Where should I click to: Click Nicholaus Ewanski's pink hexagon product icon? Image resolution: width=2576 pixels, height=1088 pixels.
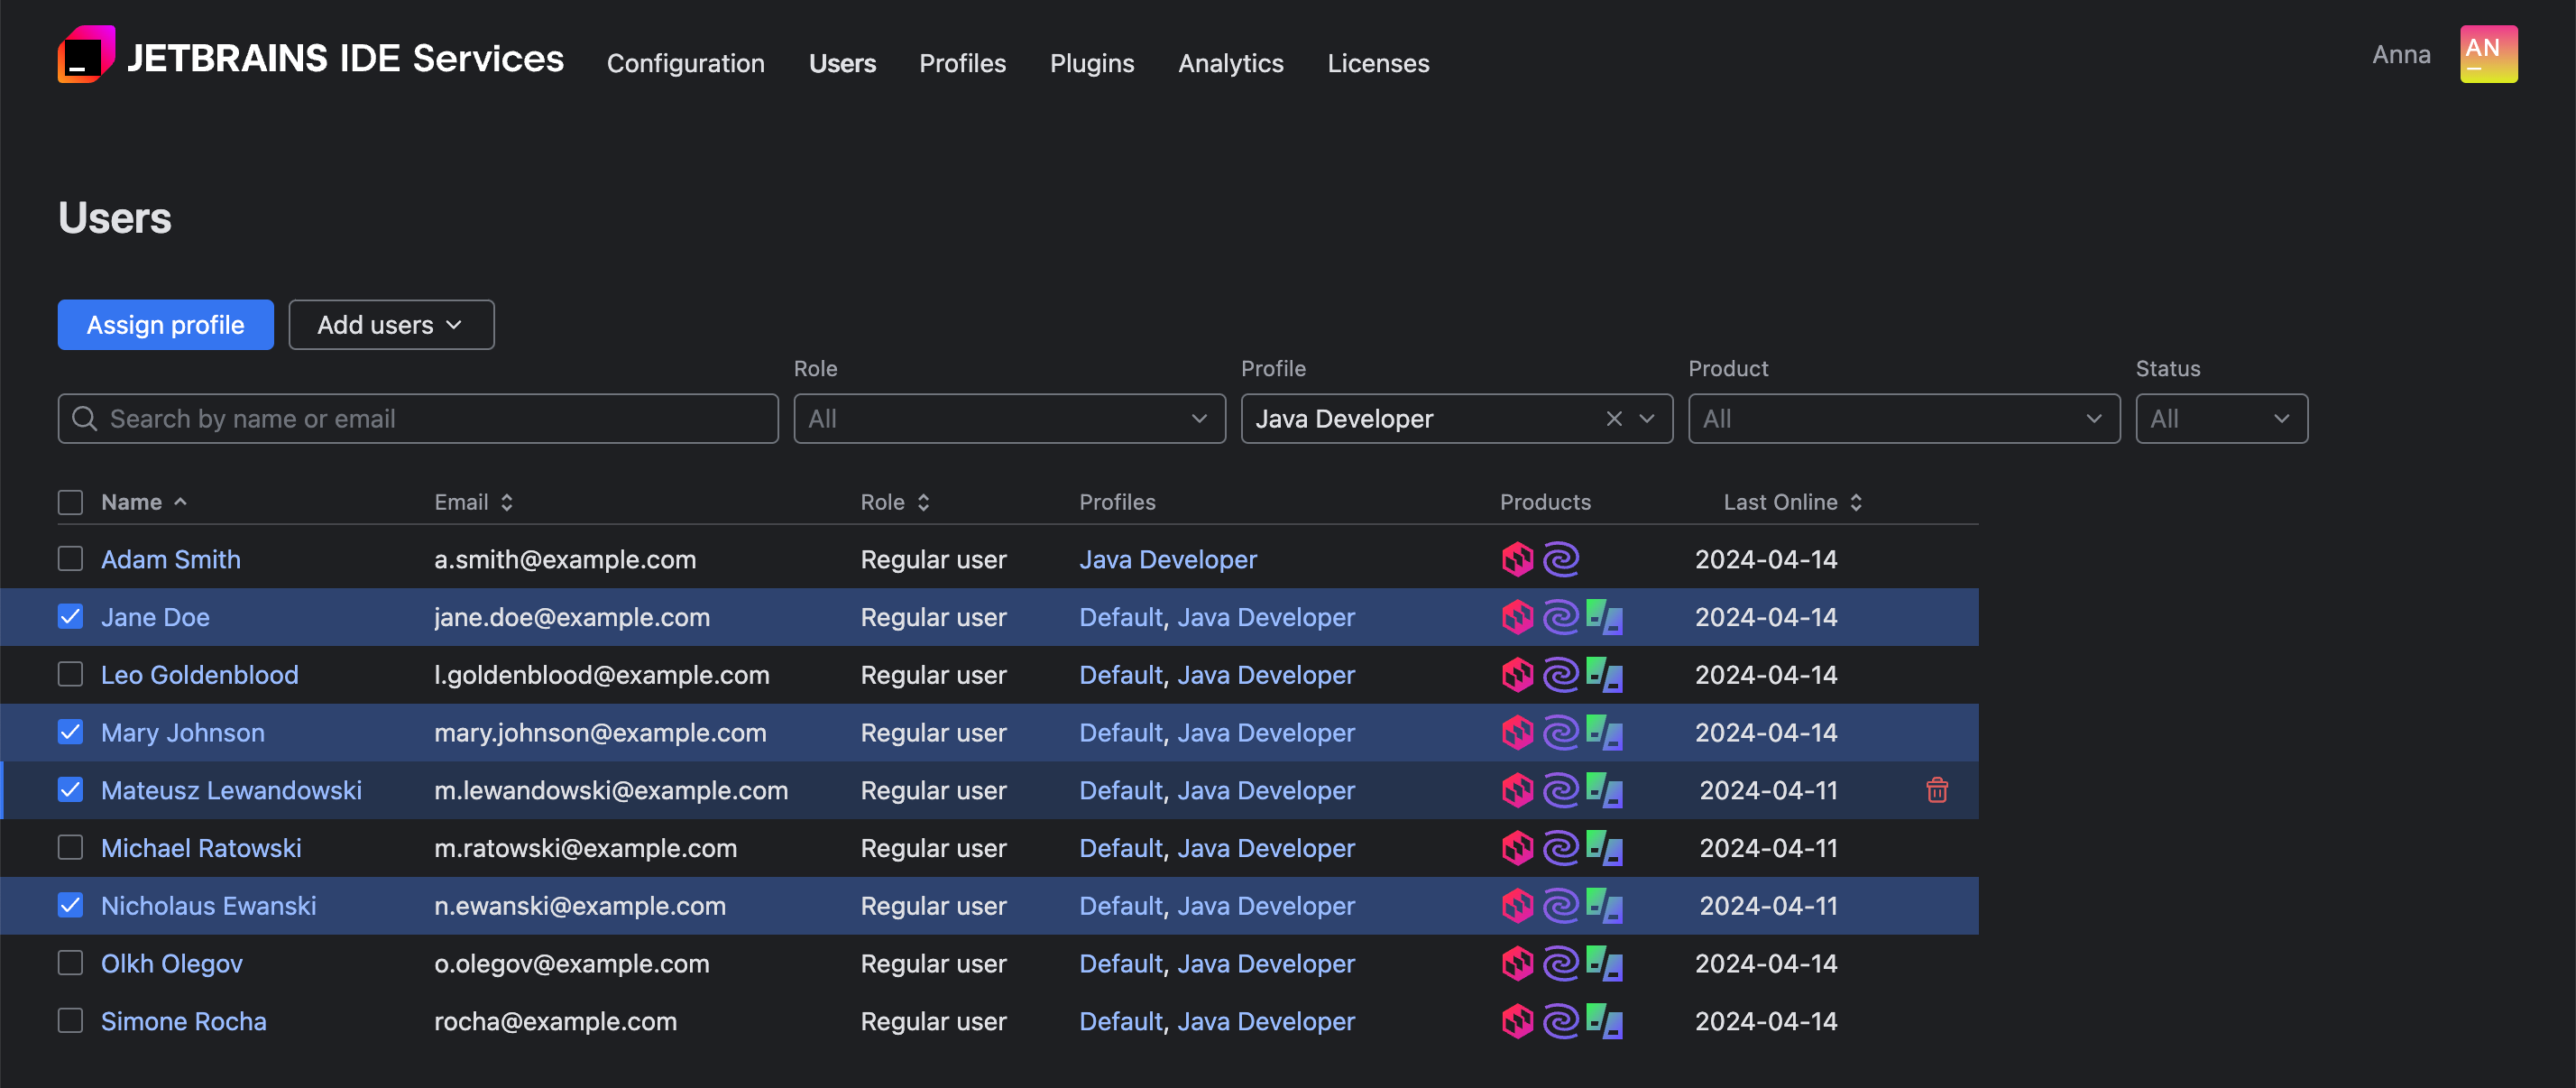[x=1517, y=906]
